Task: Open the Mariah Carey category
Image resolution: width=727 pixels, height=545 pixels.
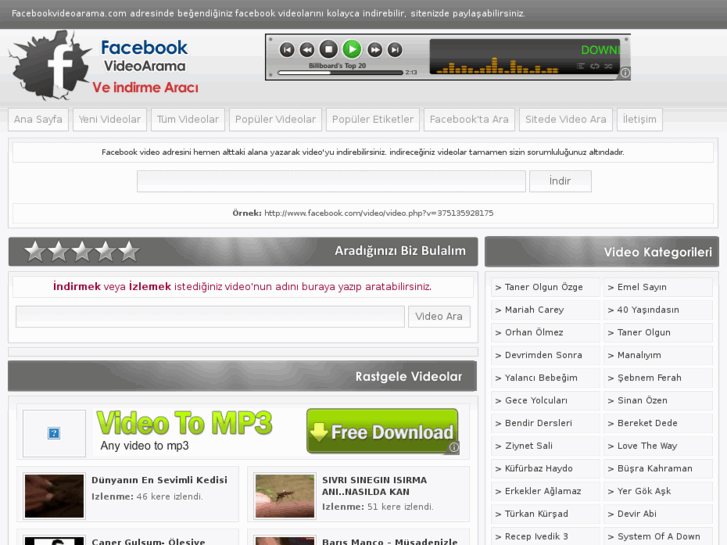Action: pyautogui.click(x=546, y=310)
